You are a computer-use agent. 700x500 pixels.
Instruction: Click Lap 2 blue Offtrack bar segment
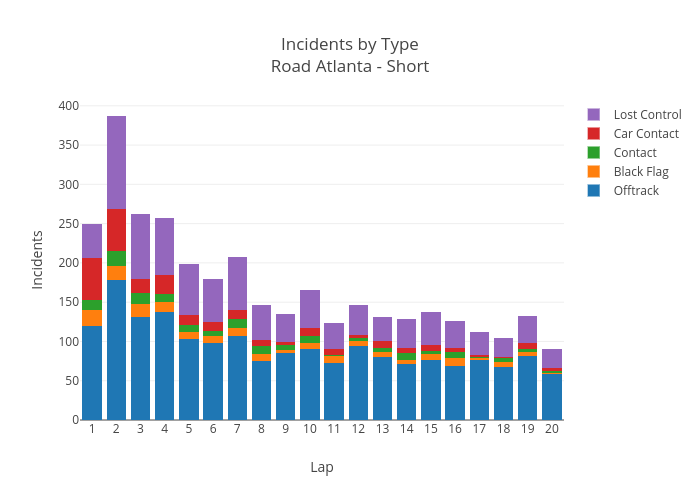[x=116, y=349]
